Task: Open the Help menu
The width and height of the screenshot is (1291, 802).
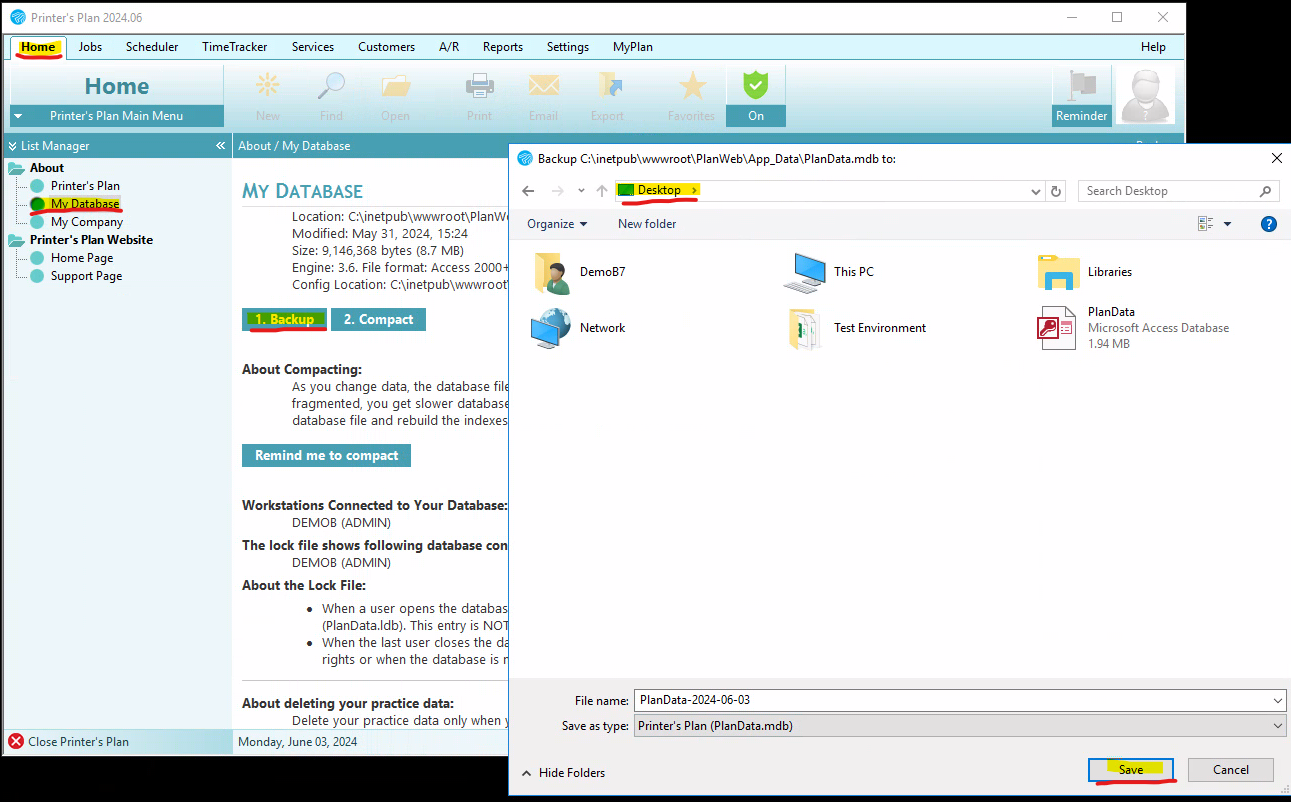Action: point(1153,47)
